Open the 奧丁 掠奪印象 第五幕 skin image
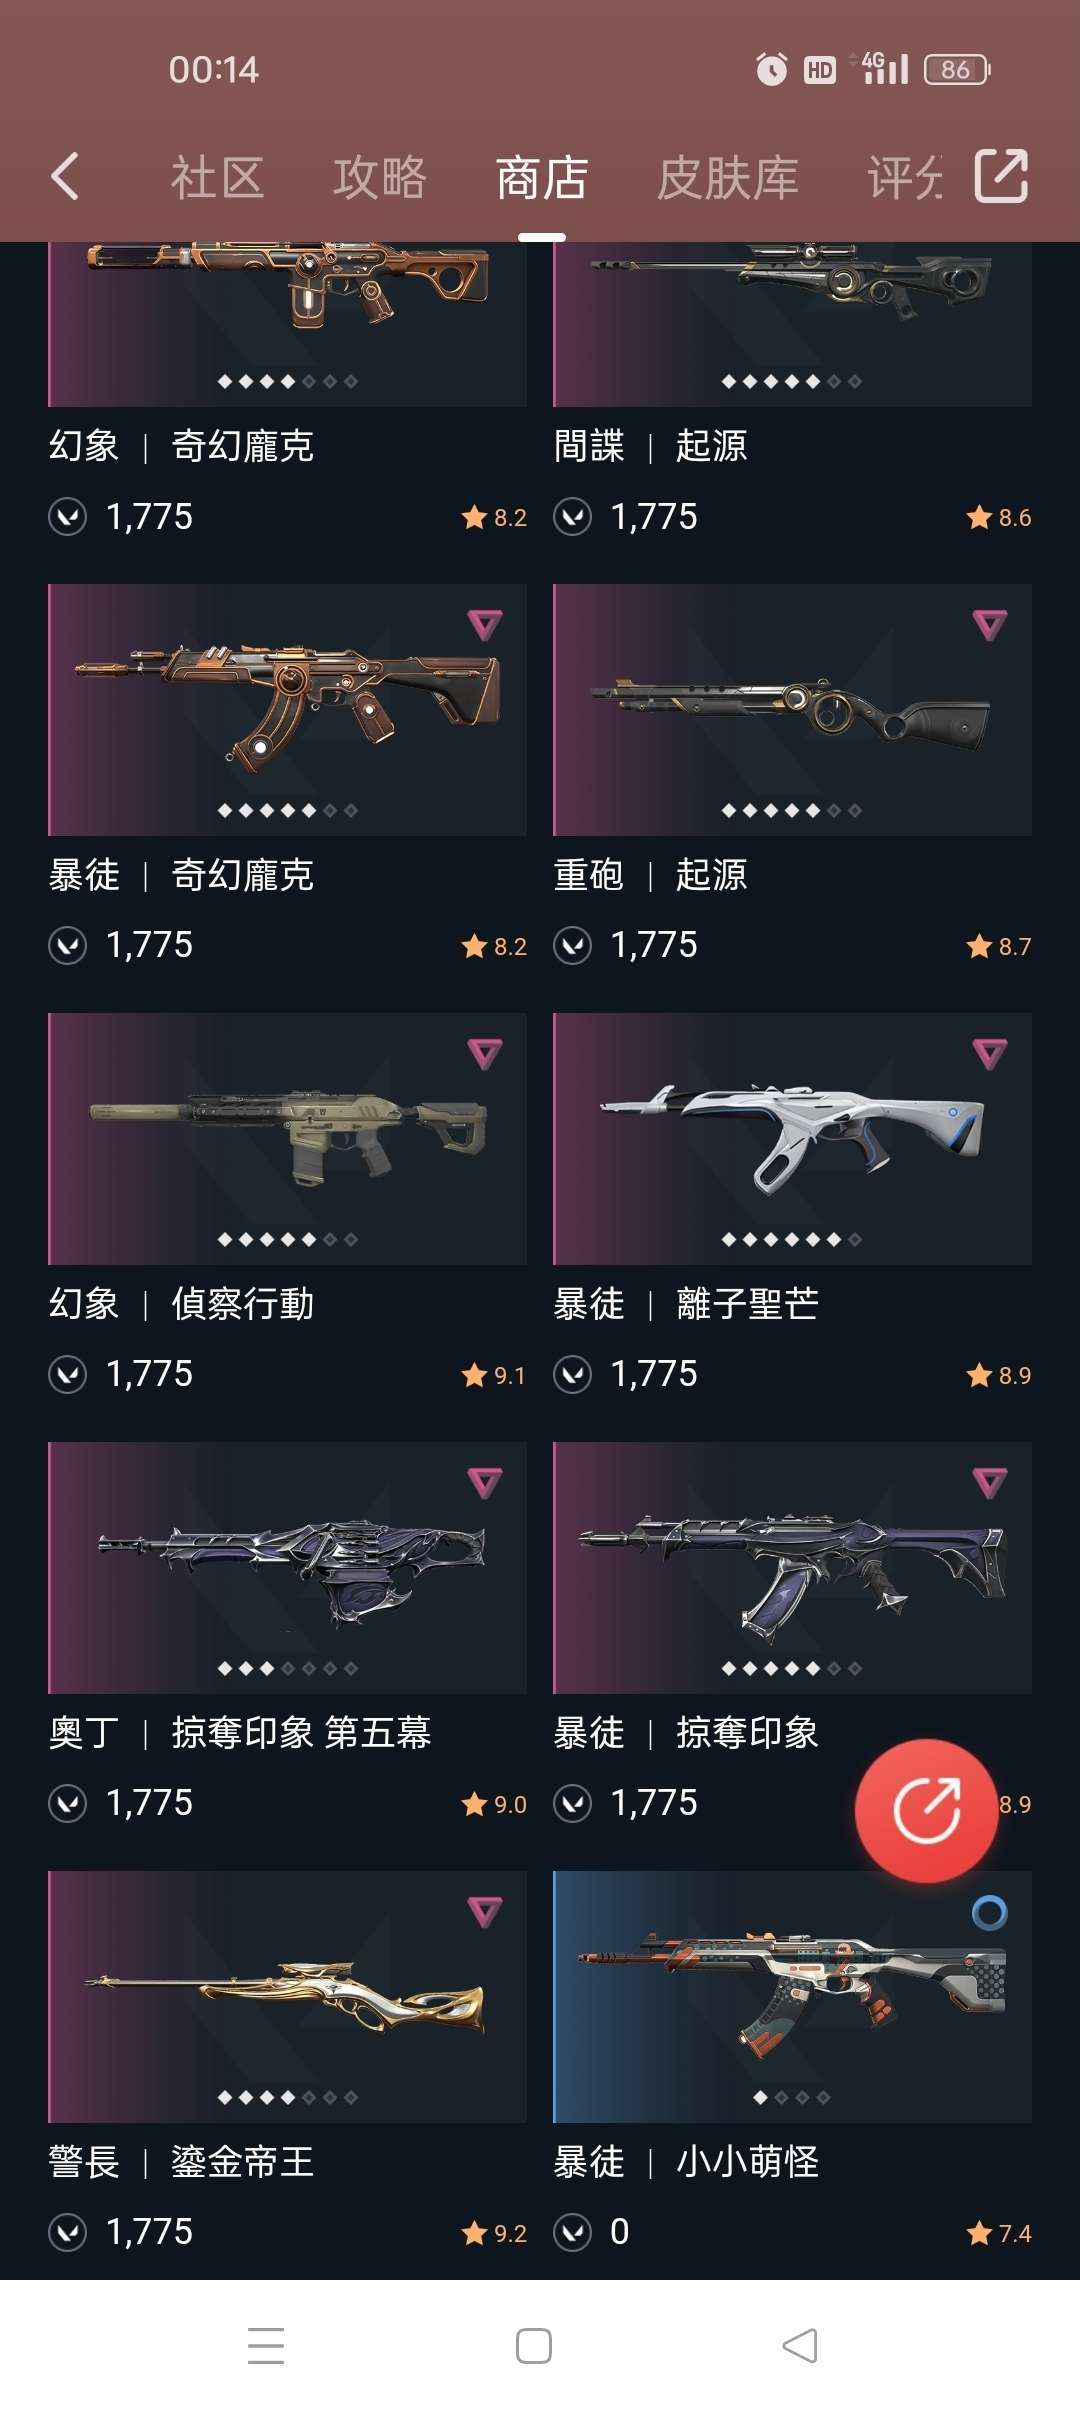 tap(287, 1568)
